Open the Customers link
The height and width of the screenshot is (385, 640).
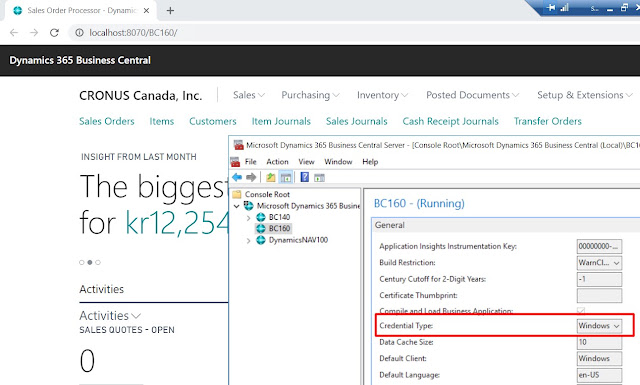pos(213,121)
